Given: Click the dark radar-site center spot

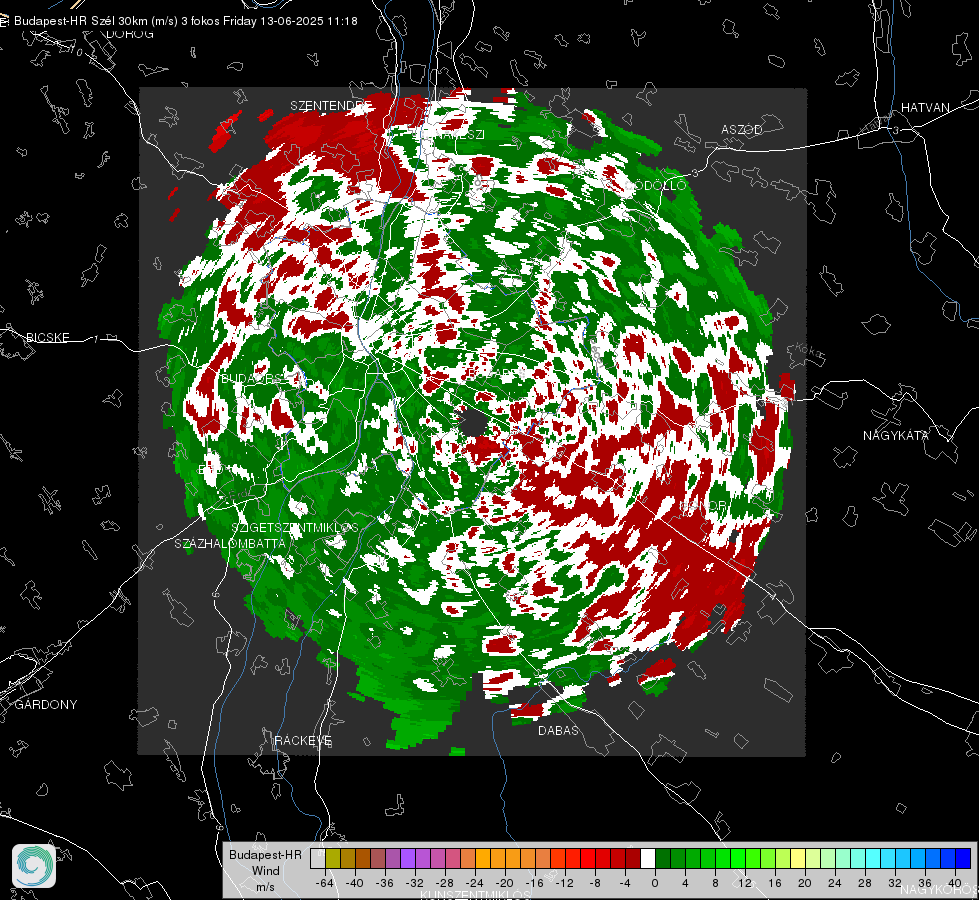Looking at the screenshot, I should [x=474, y=422].
